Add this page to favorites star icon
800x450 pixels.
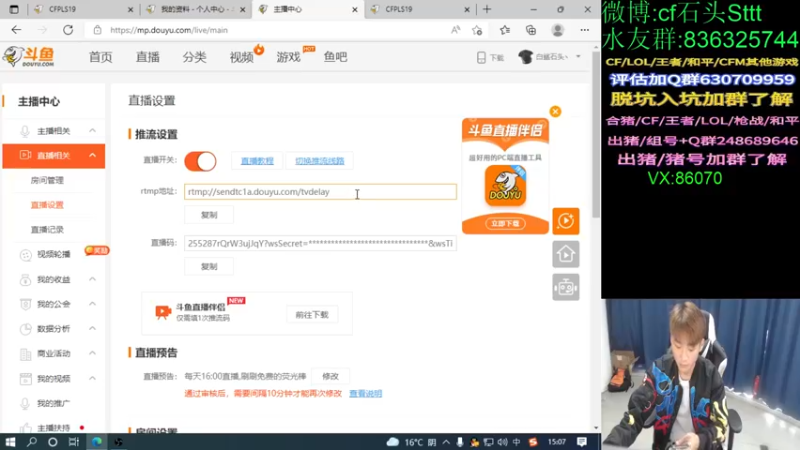point(477,30)
